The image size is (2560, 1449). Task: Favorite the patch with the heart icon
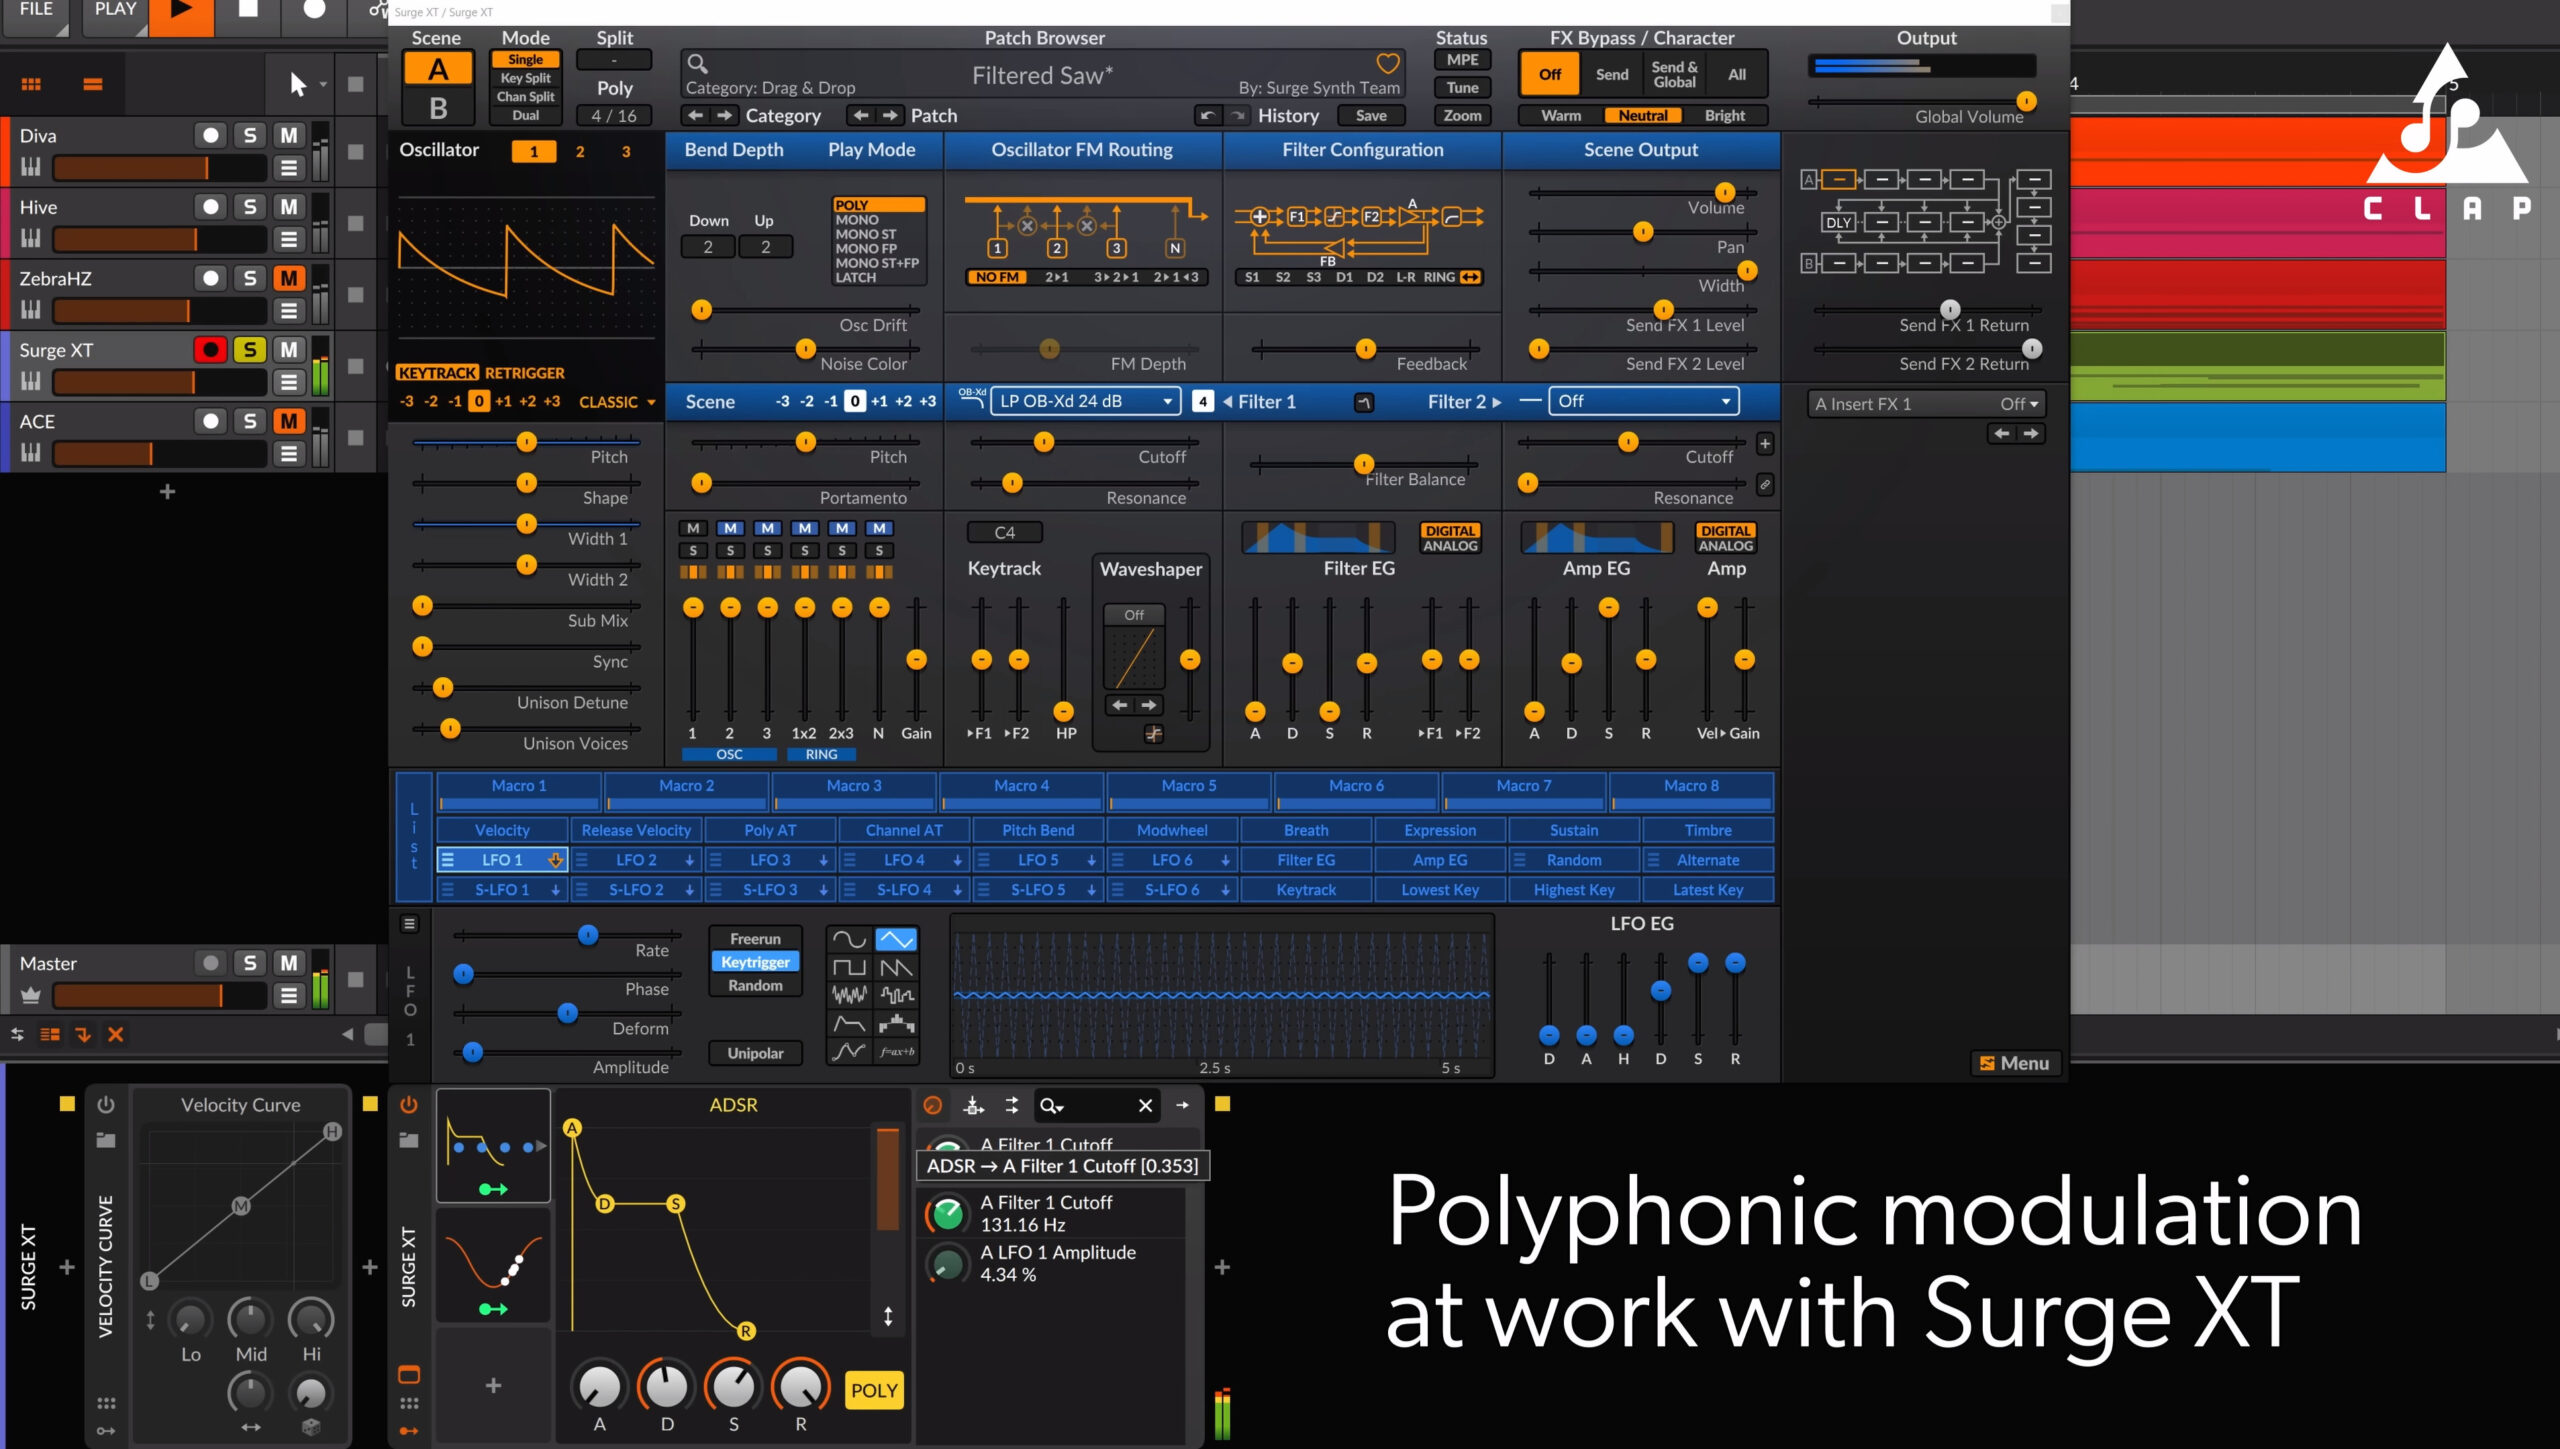coord(1387,63)
